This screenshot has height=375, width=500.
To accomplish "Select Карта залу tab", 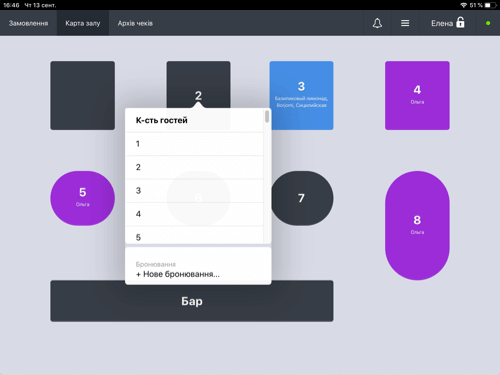I will [x=83, y=23].
